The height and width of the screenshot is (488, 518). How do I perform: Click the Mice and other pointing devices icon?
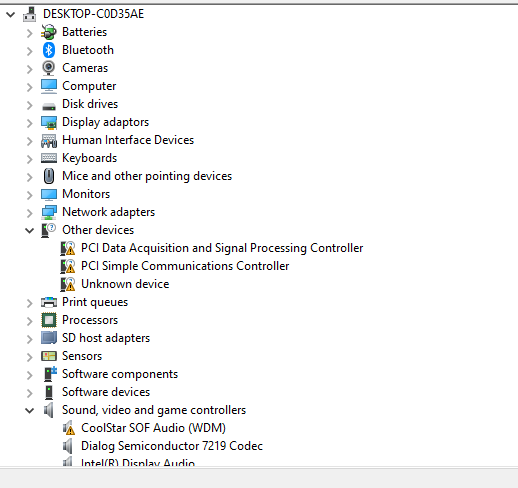click(x=49, y=176)
